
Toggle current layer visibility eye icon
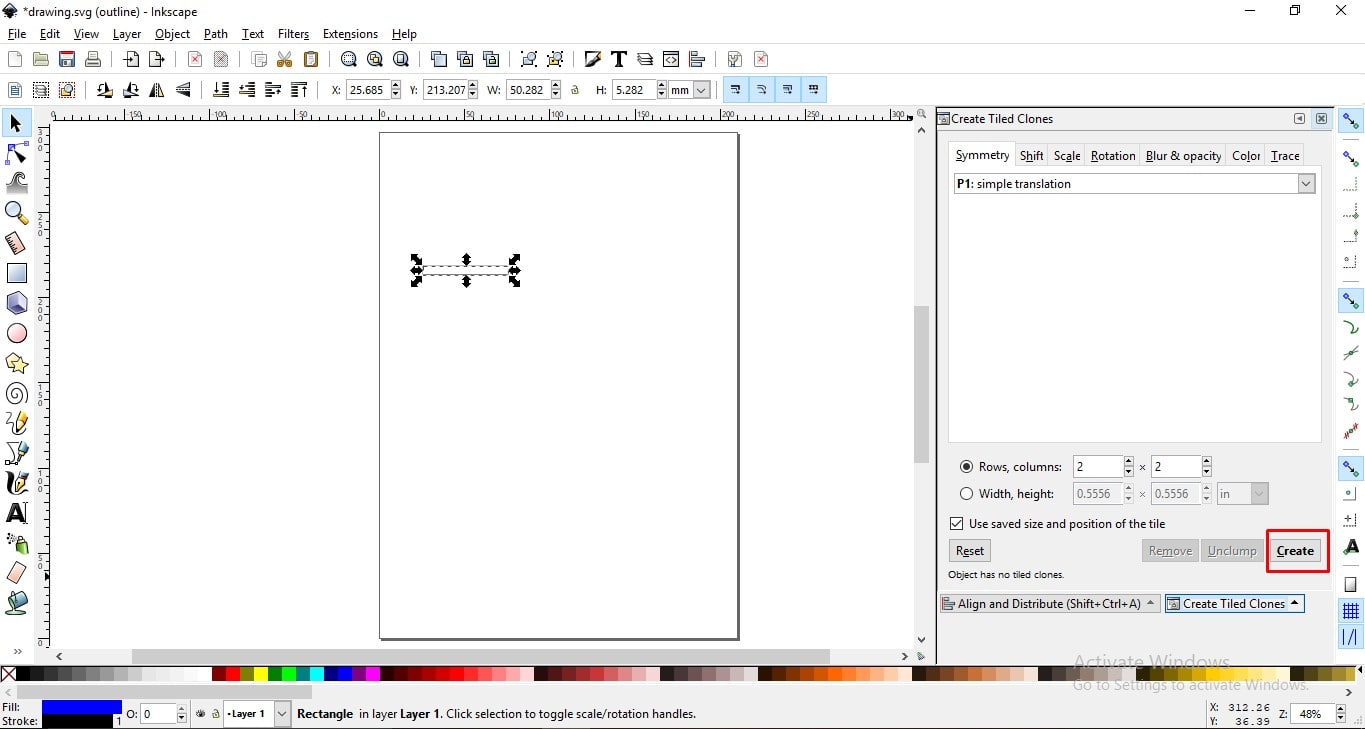pyautogui.click(x=201, y=714)
